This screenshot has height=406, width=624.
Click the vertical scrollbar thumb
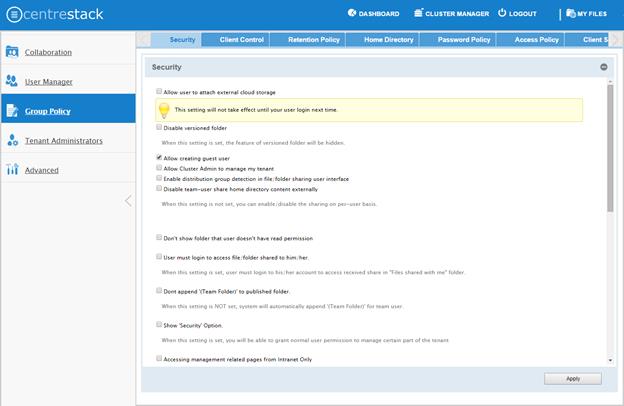610,148
